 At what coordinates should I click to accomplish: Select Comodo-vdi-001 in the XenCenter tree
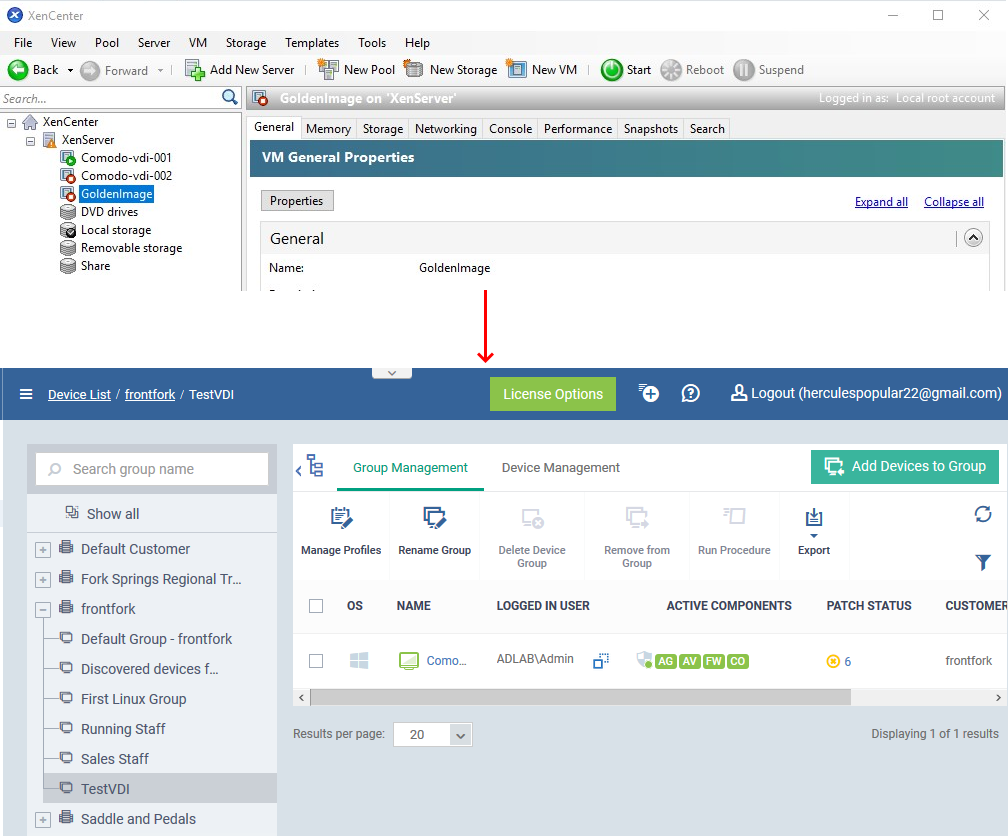126,158
